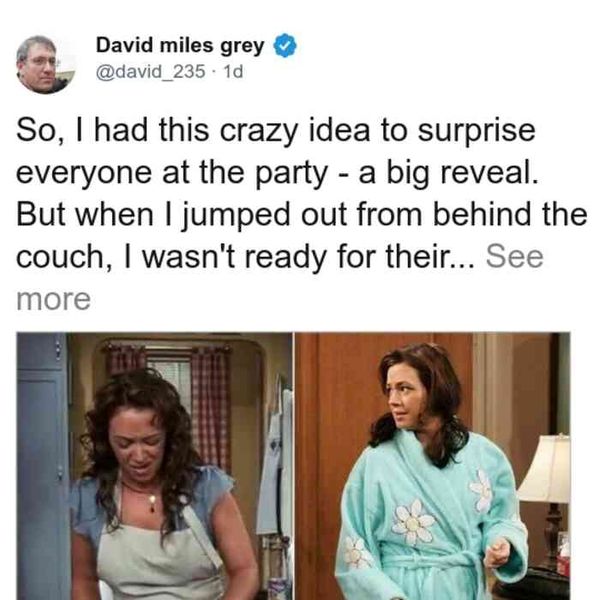This screenshot has width=600, height=600.
Task: Open the David miles grey display name
Action: pyautogui.click(x=180, y=45)
